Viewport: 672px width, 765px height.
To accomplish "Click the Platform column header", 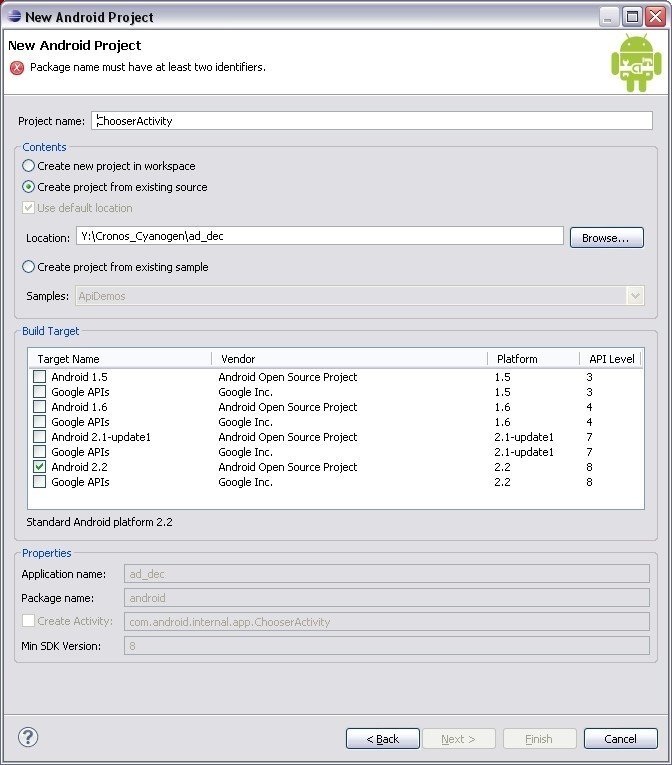I will 533,359.
